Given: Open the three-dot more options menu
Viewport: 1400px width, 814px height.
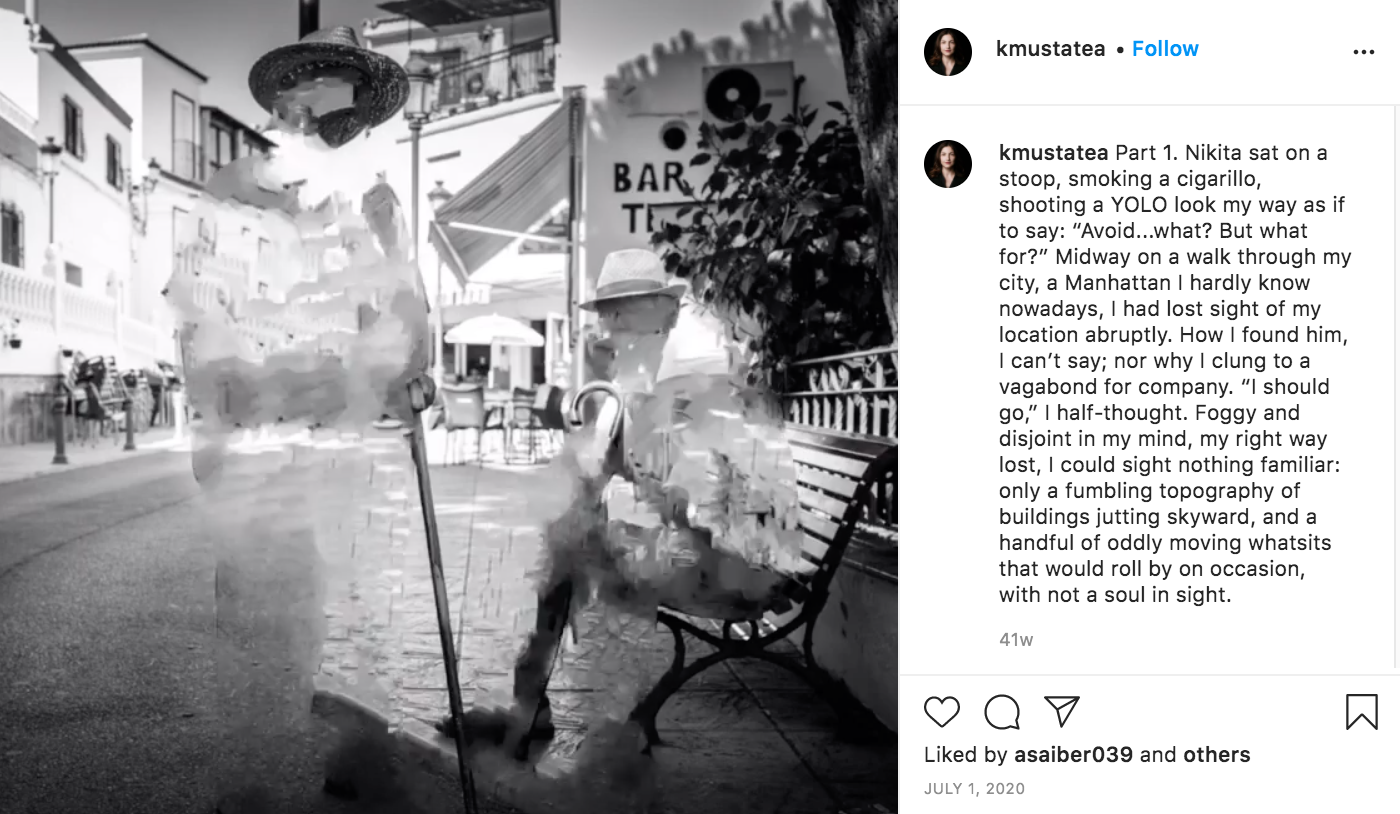Looking at the screenshot, I should click(1364, 52).
